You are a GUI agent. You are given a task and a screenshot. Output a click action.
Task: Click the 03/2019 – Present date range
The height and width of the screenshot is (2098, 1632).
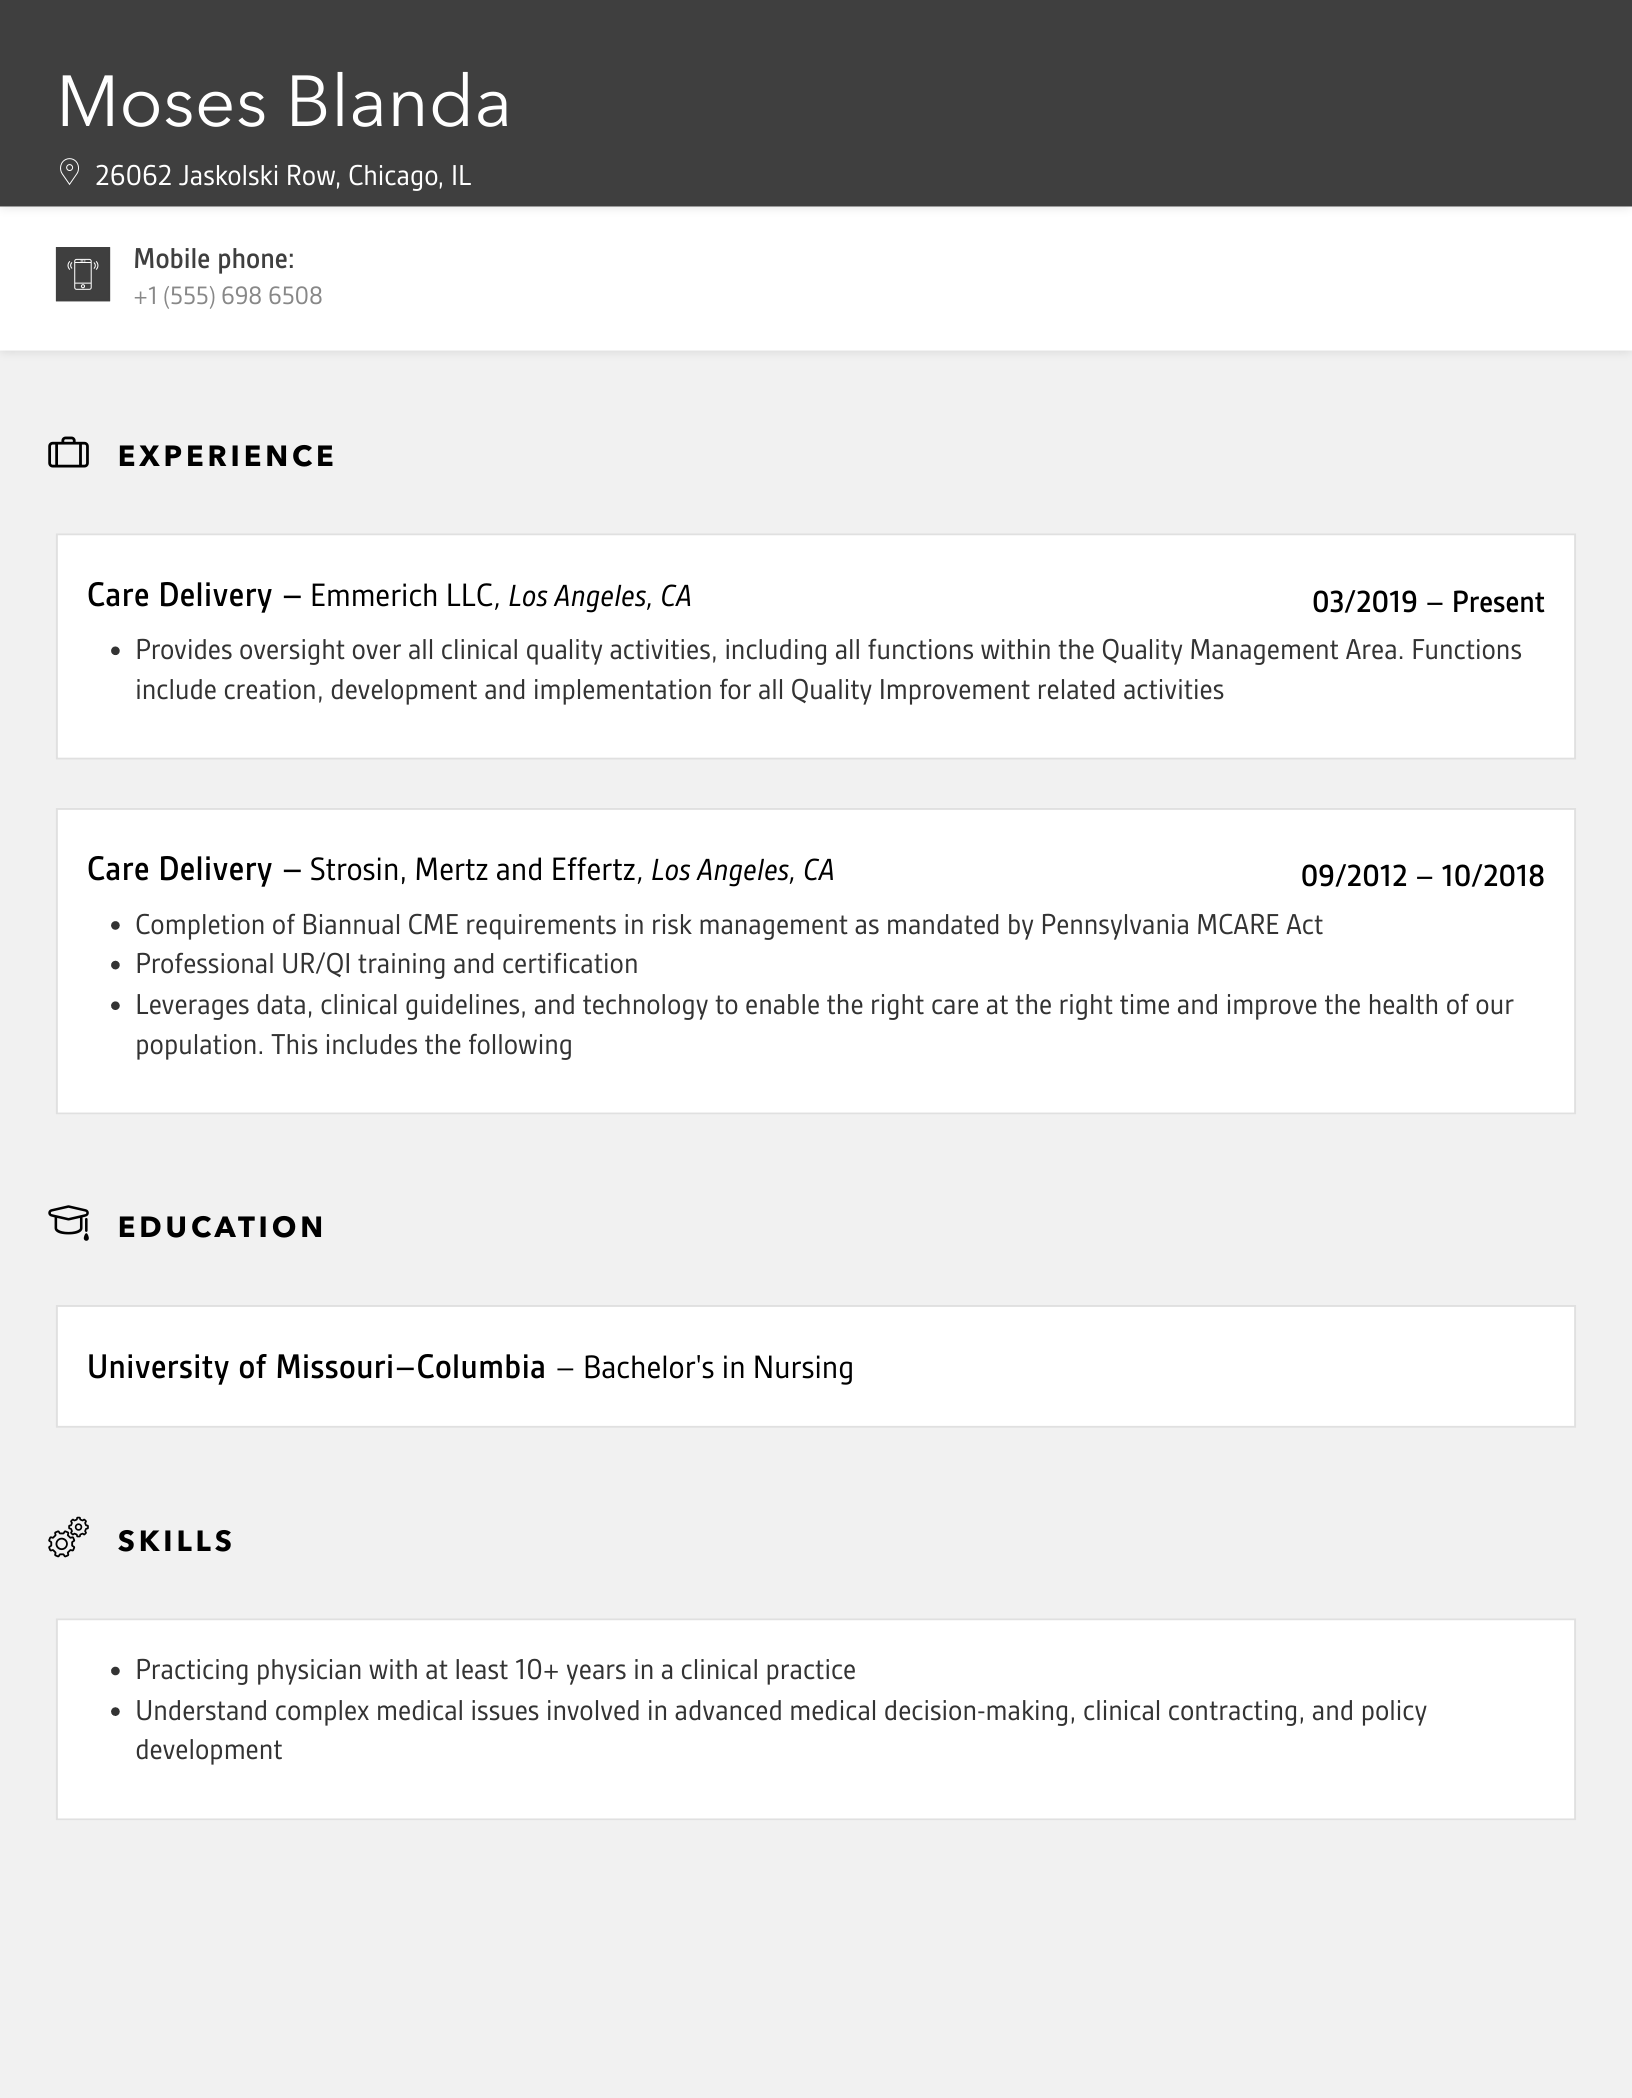tap(1427, 602)
